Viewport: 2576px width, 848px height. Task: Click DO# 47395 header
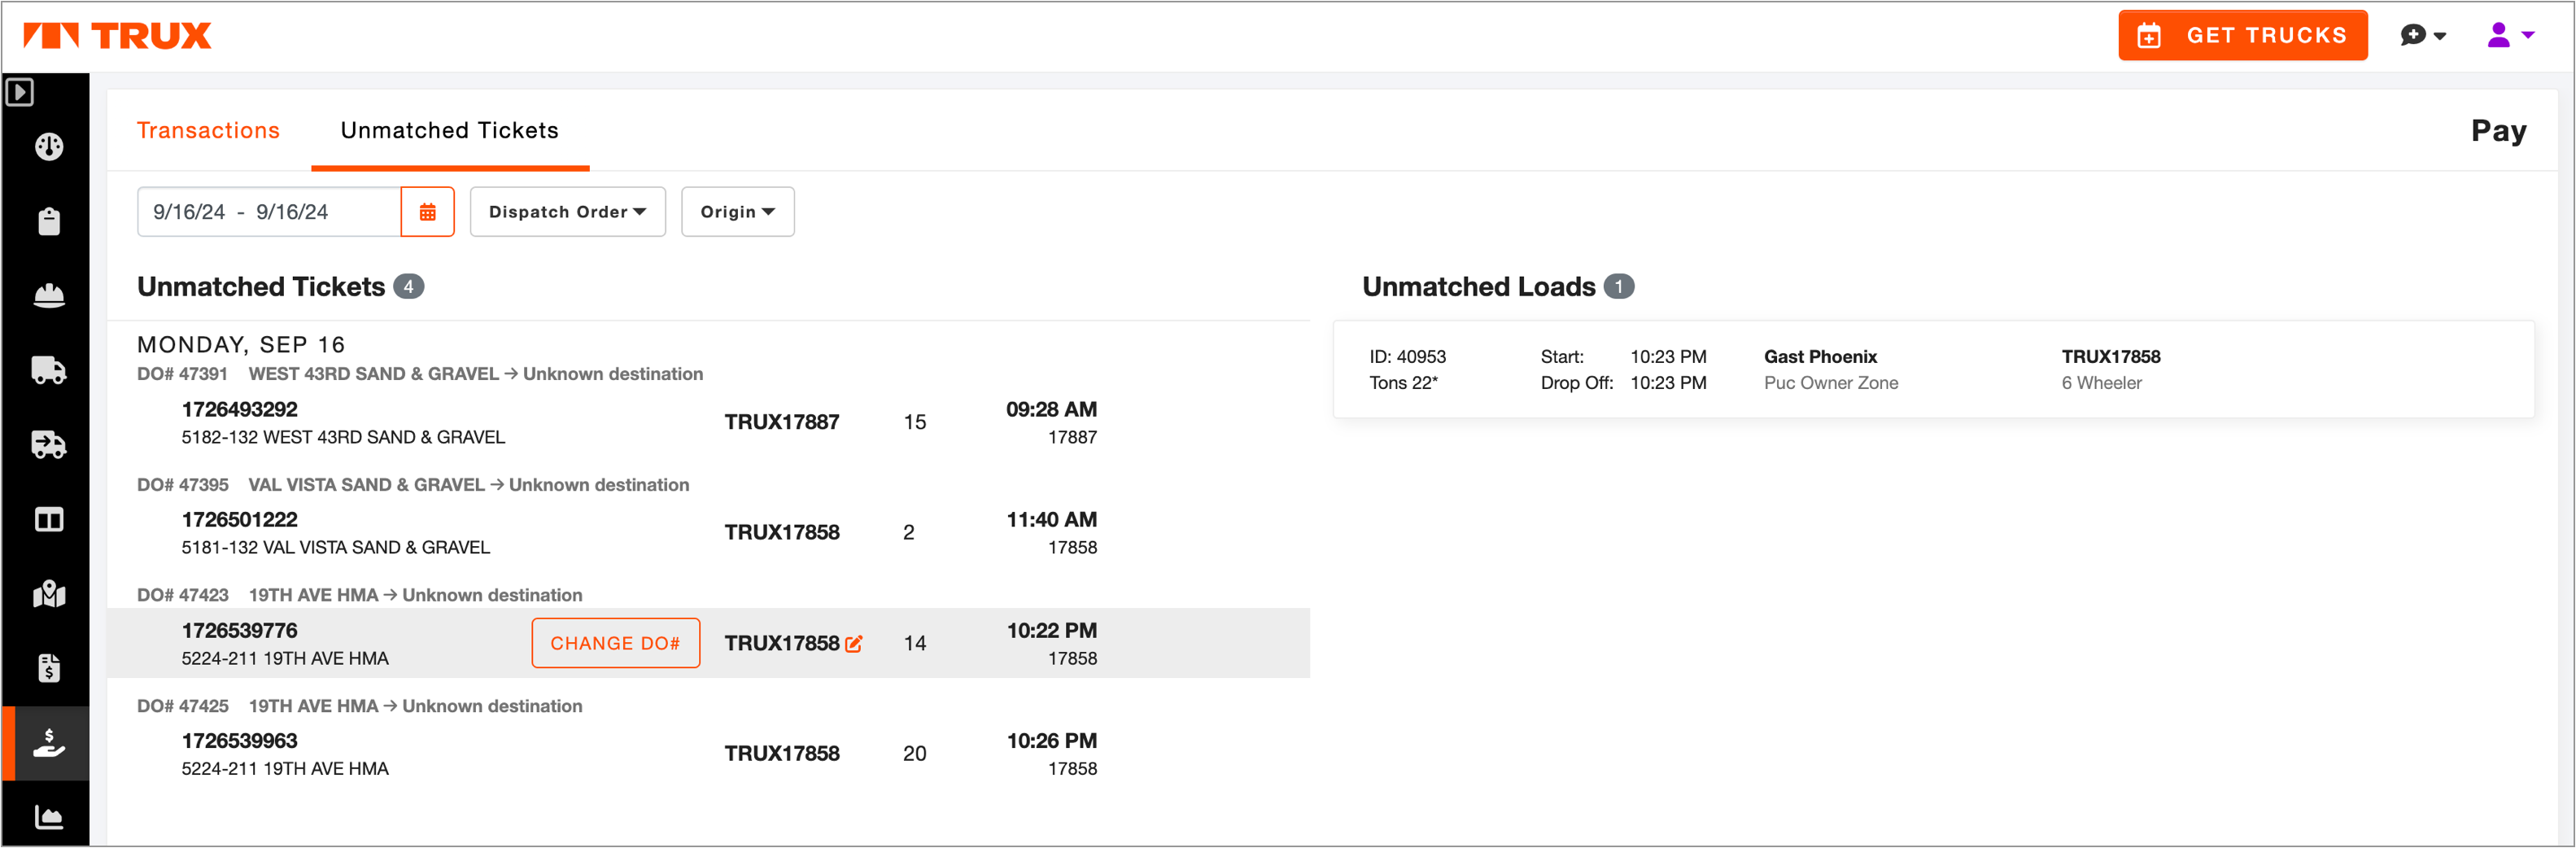pyautogui.click(x=412, y=485)
